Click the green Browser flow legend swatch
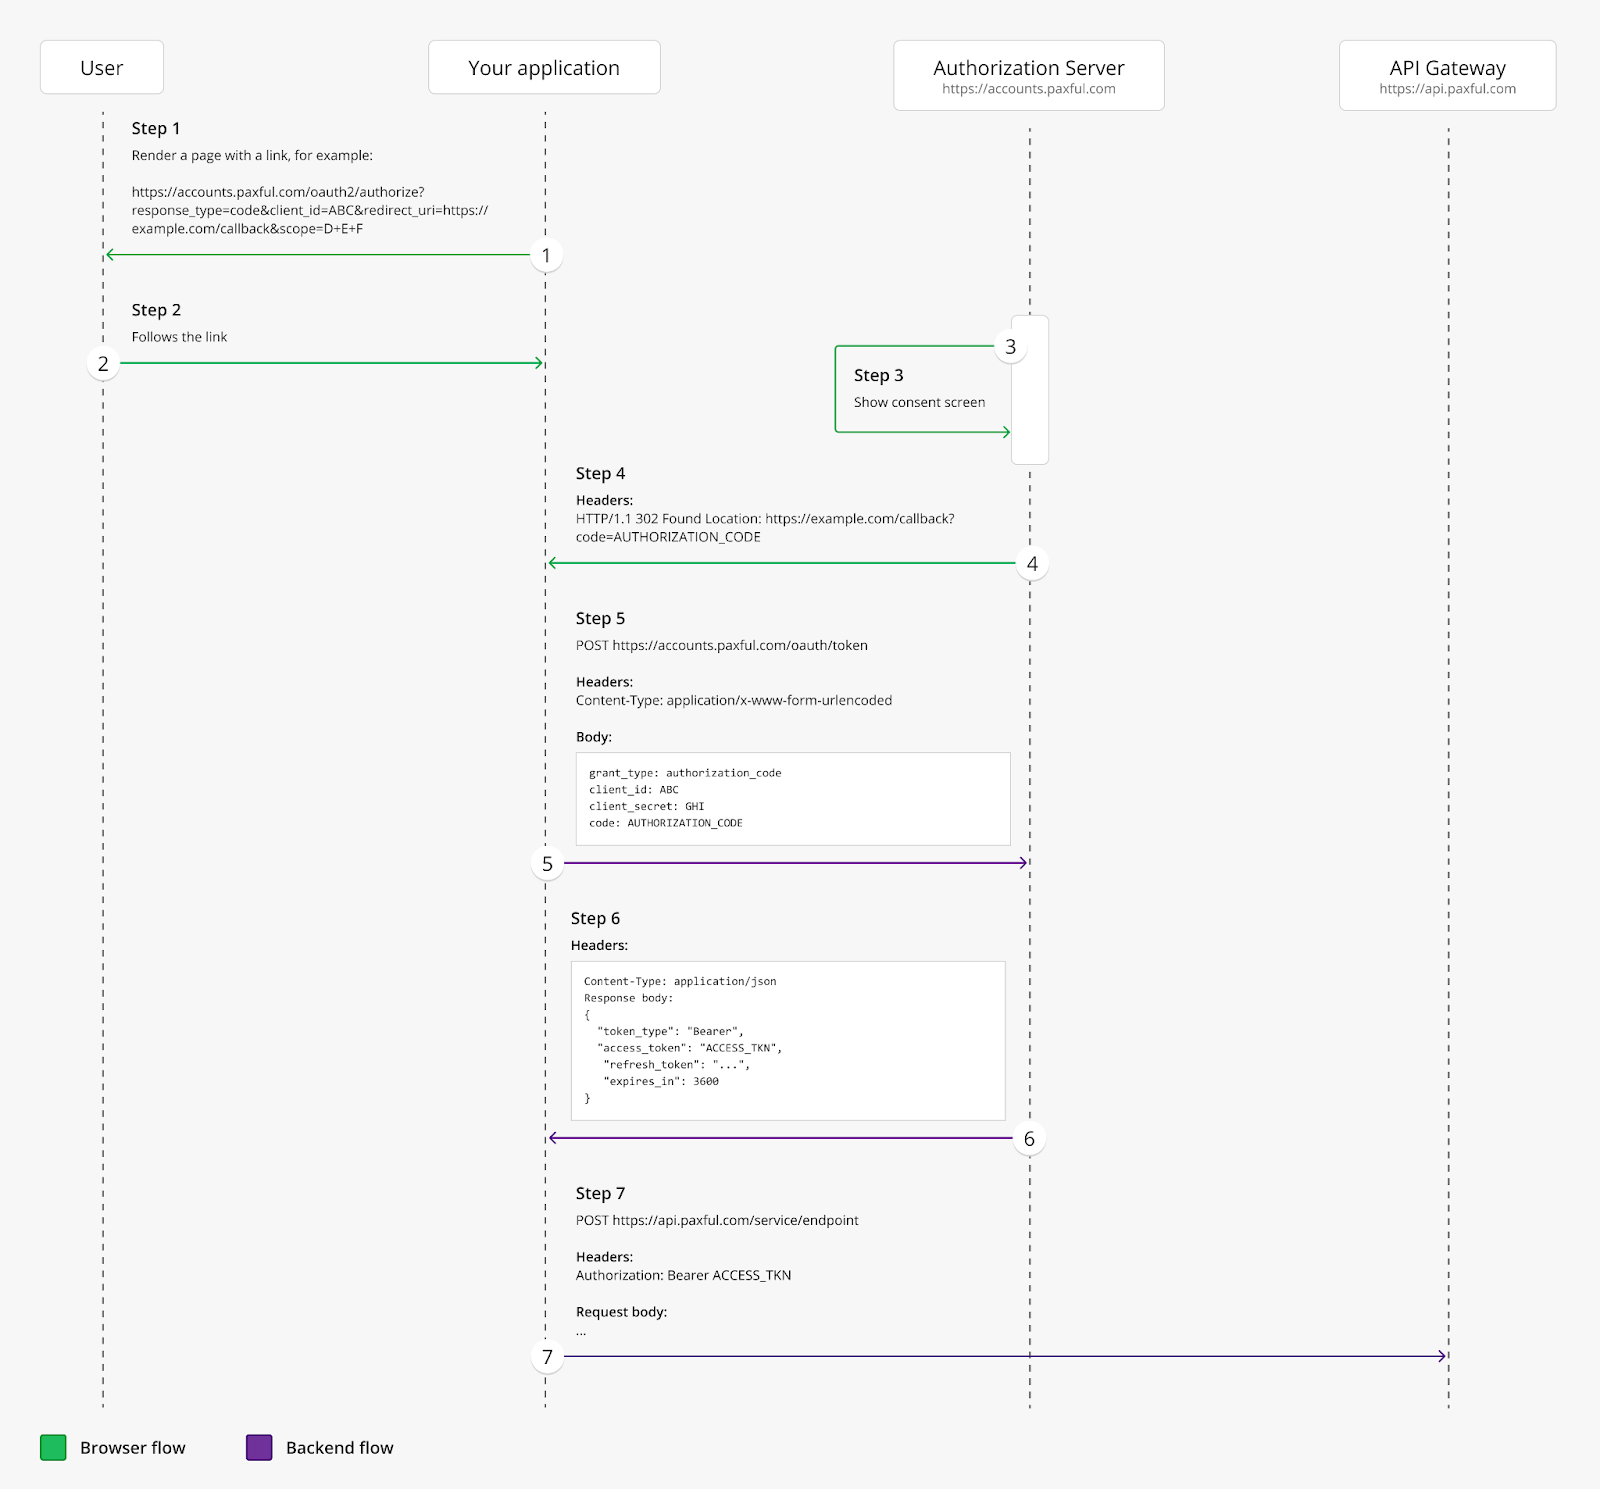This screenshot has width=1600, height=1489. [x=53, y=1447]
